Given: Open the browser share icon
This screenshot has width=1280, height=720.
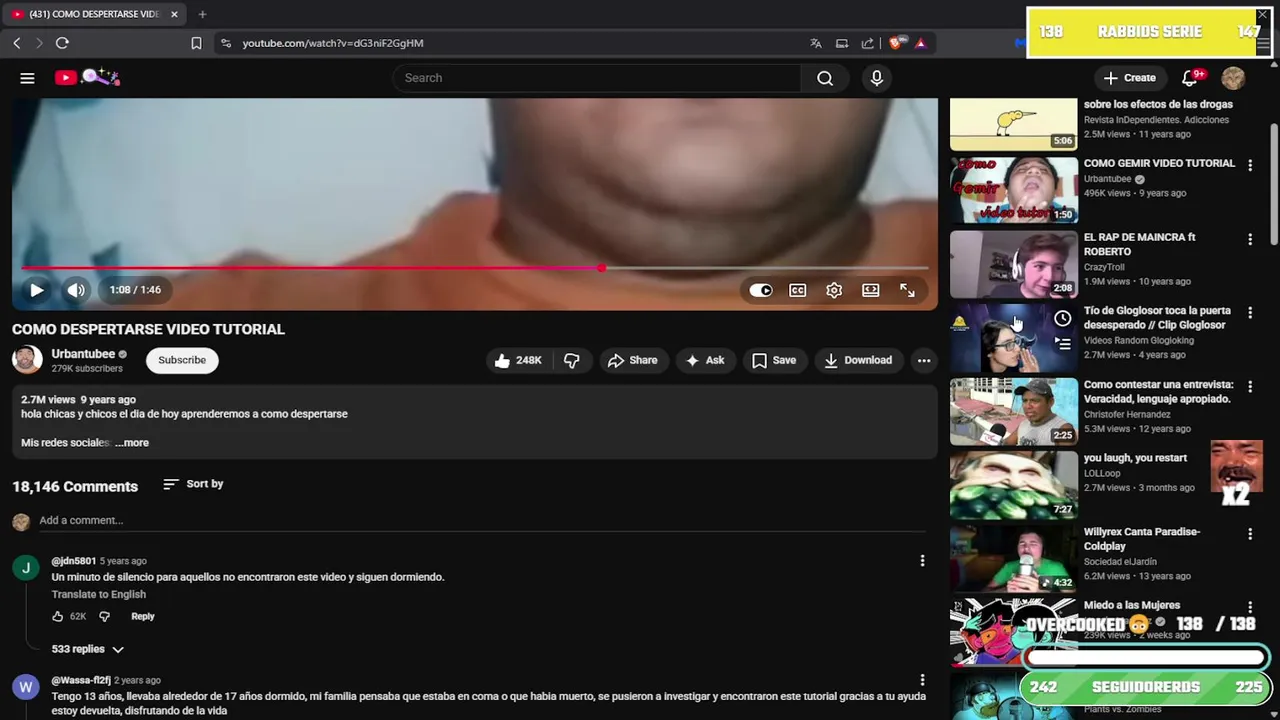Looking at the screenshot, I should pyautogui.click(x=867, y=43).
